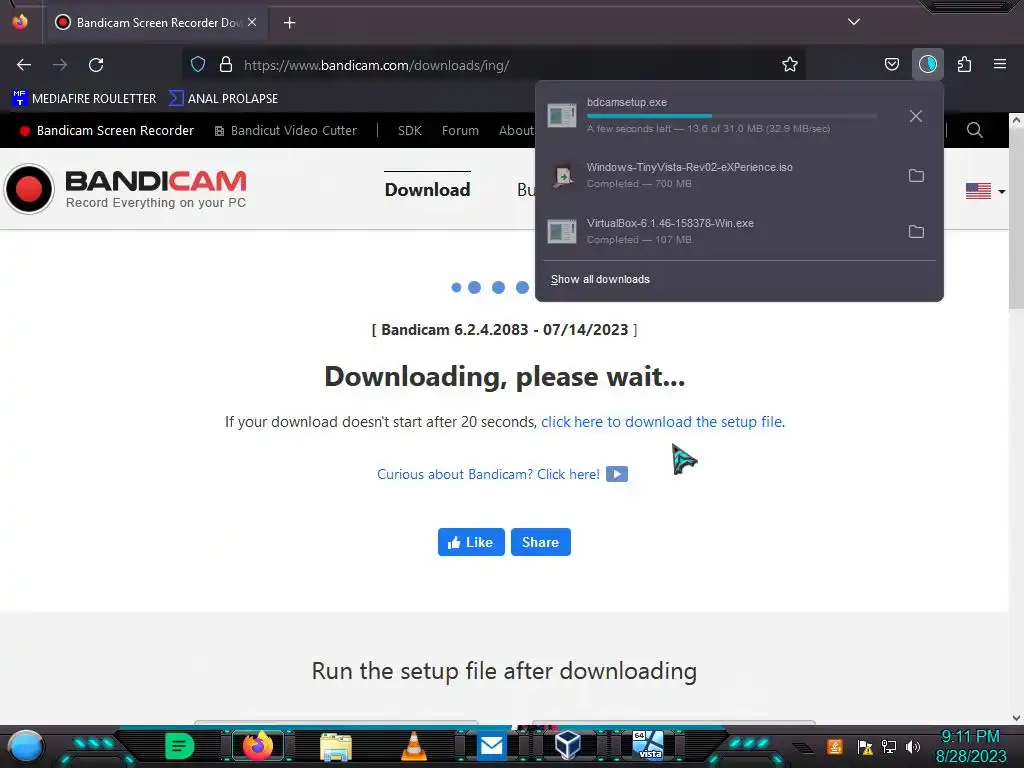Save page to Pocket
Viewport: 1024px width, 768px height.
coord(891,64)
